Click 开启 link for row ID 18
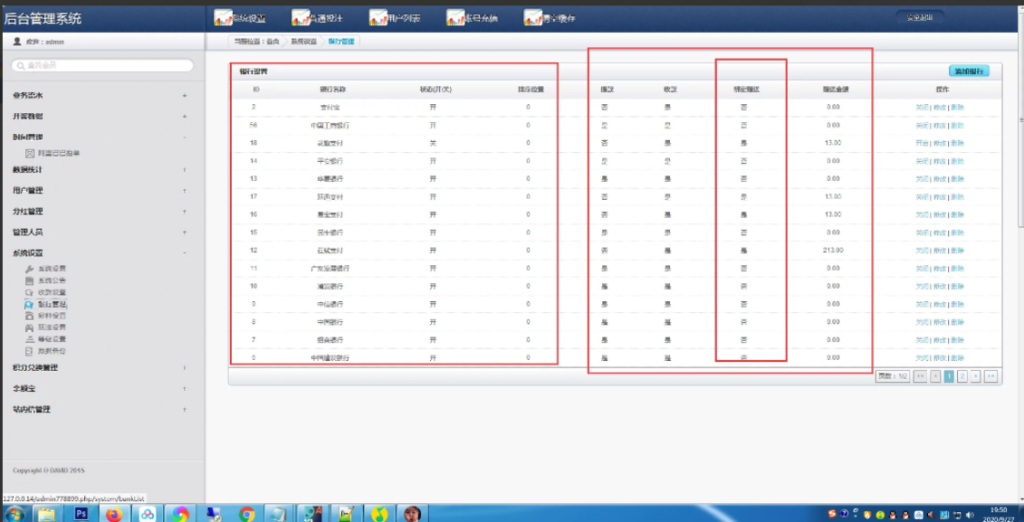 coord(921,143)
